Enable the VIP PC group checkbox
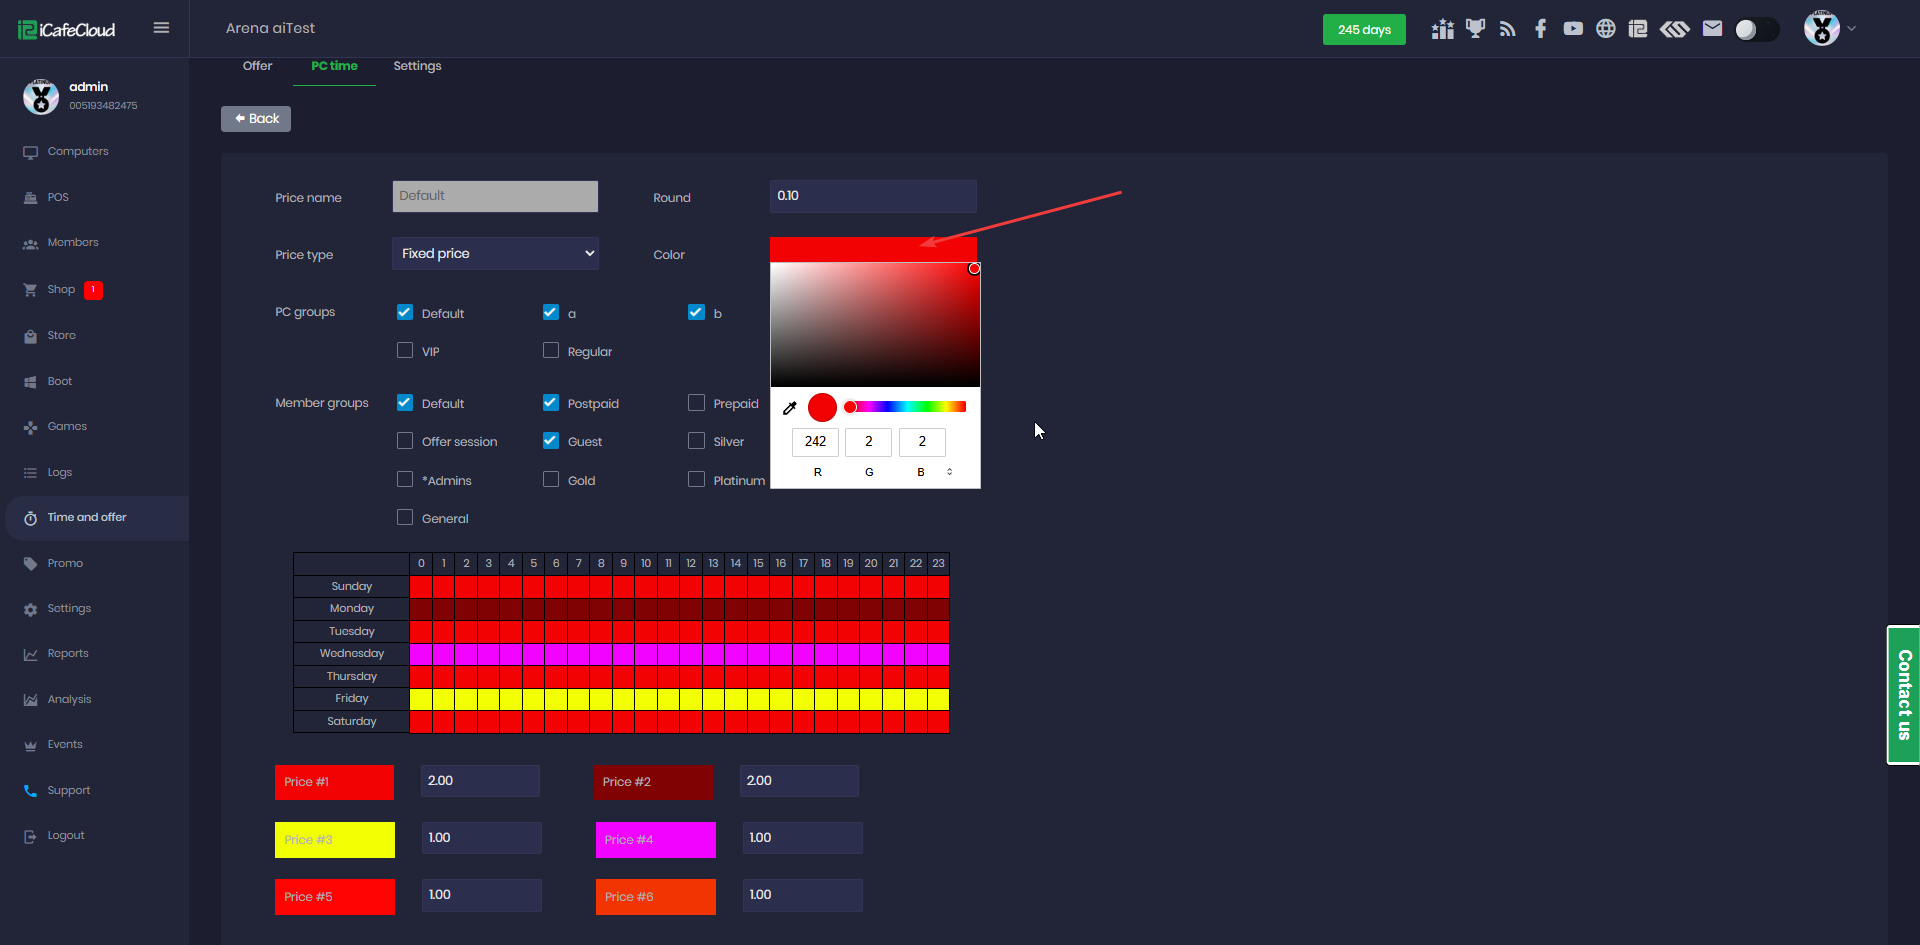 coord(405,351)
